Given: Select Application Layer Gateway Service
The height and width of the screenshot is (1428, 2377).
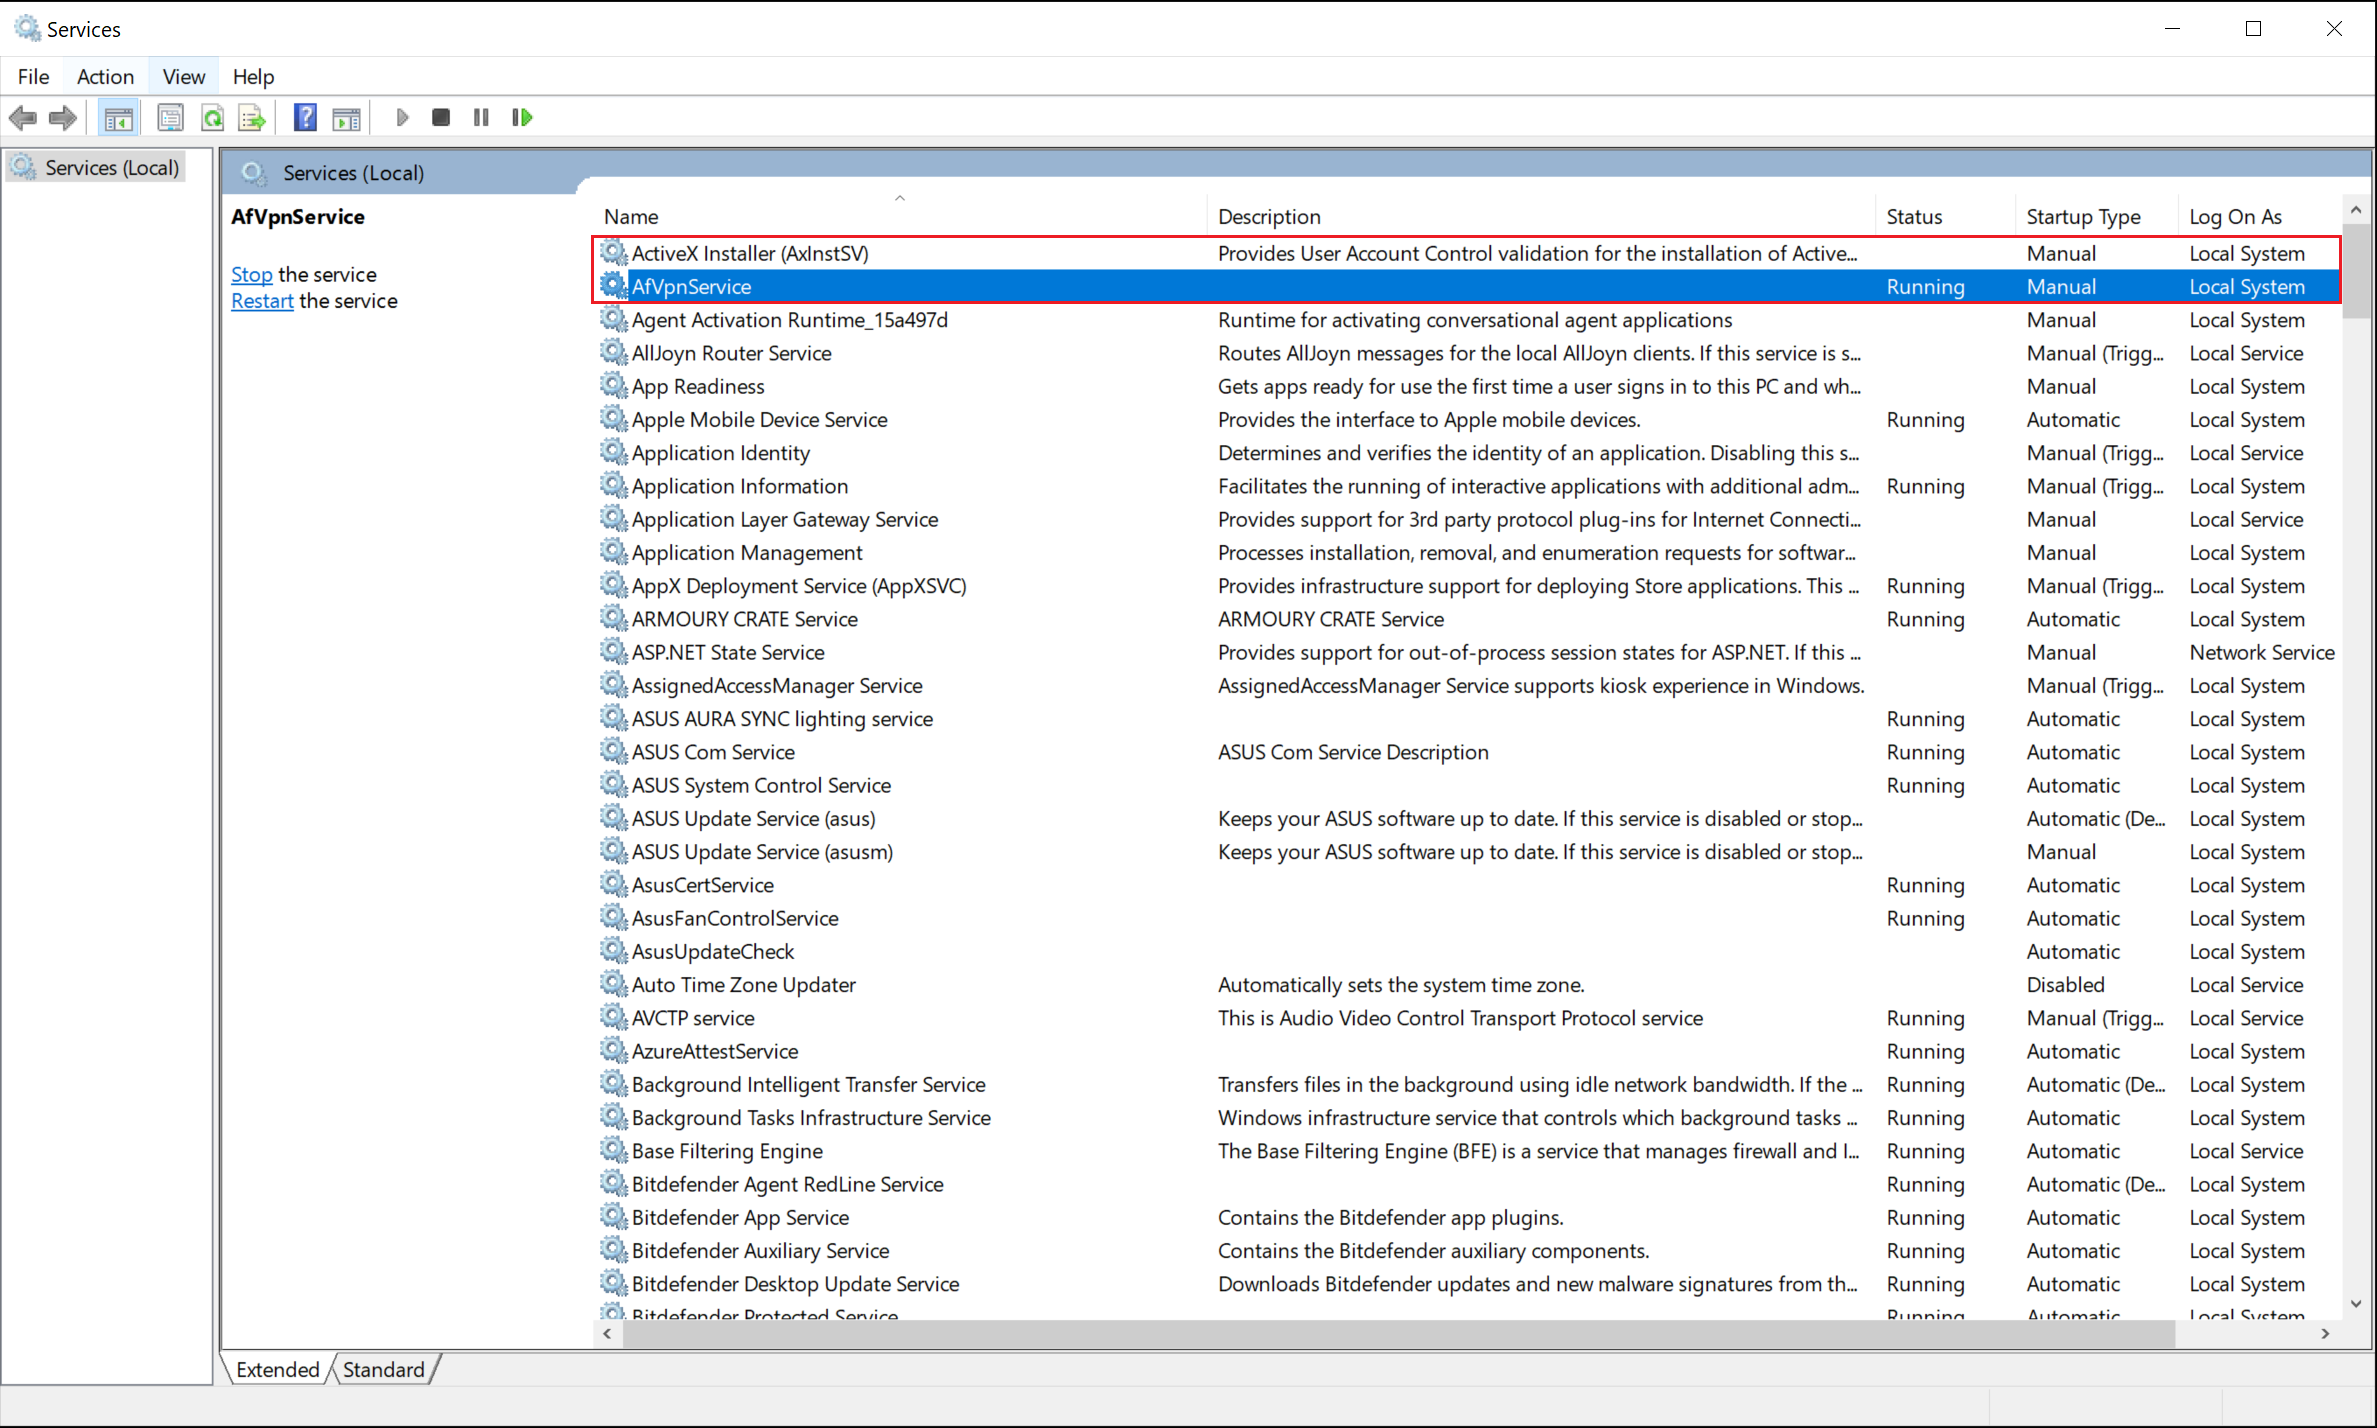Looking at the screenshot, I should (1468, 519).
